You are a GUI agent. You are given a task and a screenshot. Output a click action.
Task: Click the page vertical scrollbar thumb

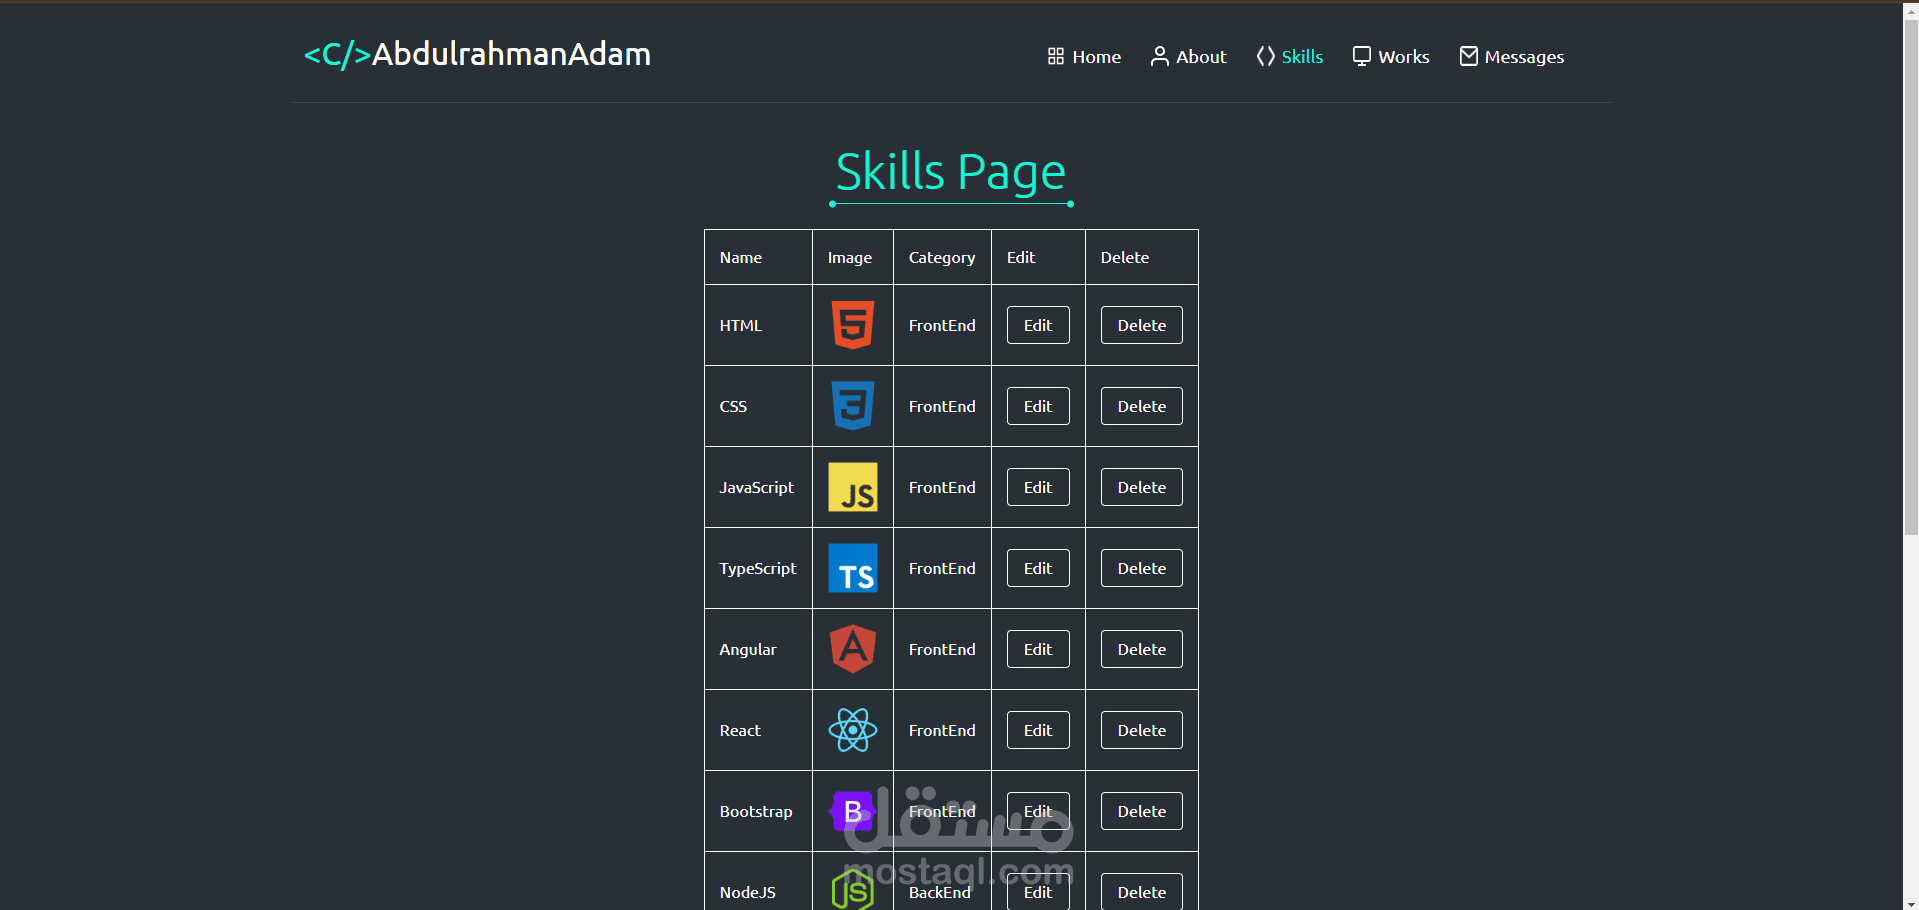pyautogui.click(x=1911, y=278)
